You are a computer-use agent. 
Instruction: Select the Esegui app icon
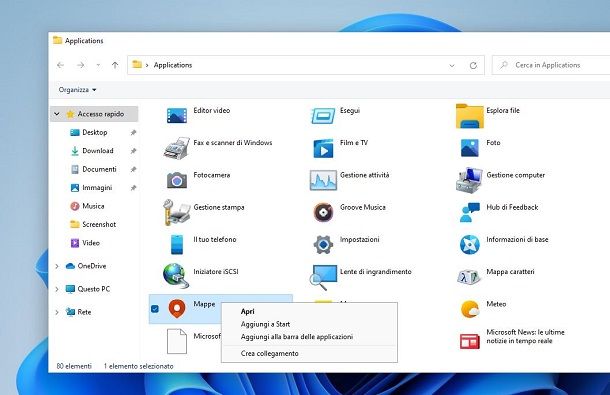point(323,116)
